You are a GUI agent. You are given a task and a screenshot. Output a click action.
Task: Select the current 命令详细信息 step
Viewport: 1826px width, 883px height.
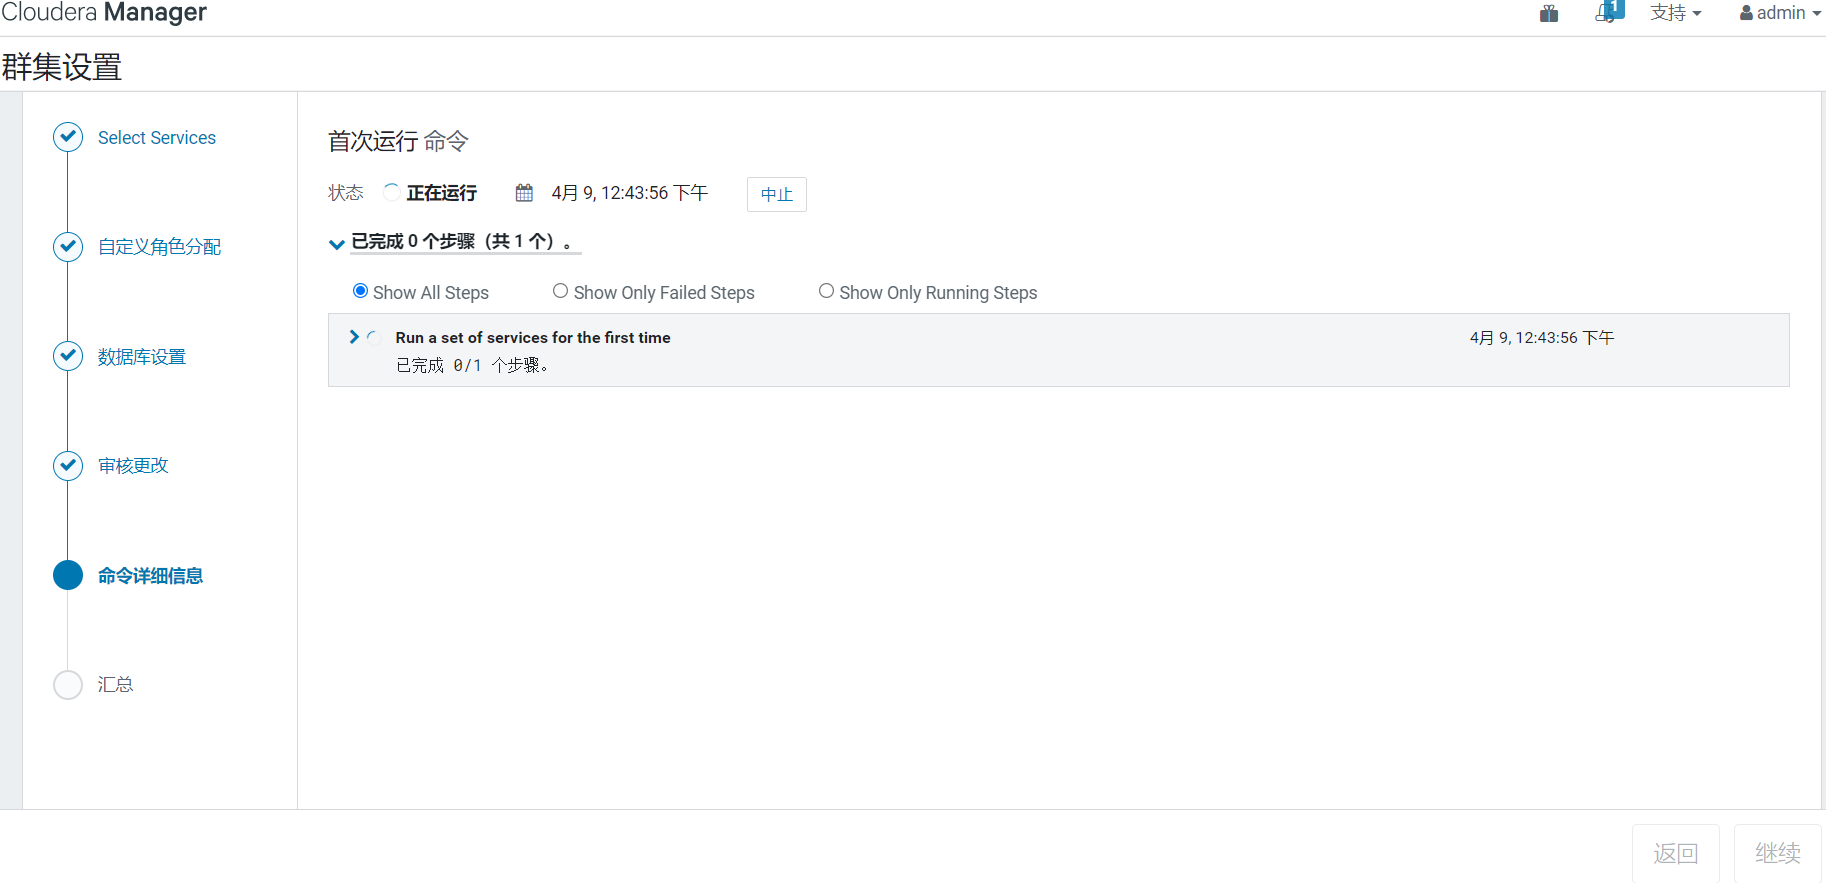click(x=150, y=576)
